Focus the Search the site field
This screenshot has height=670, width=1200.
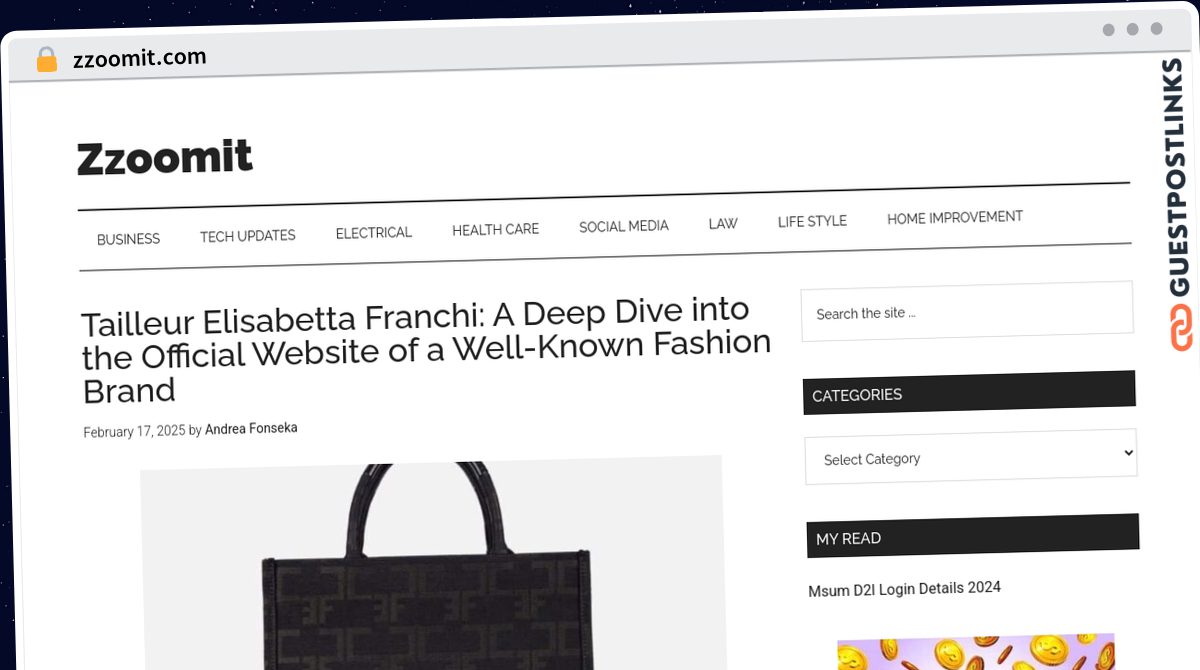[967, 311]
